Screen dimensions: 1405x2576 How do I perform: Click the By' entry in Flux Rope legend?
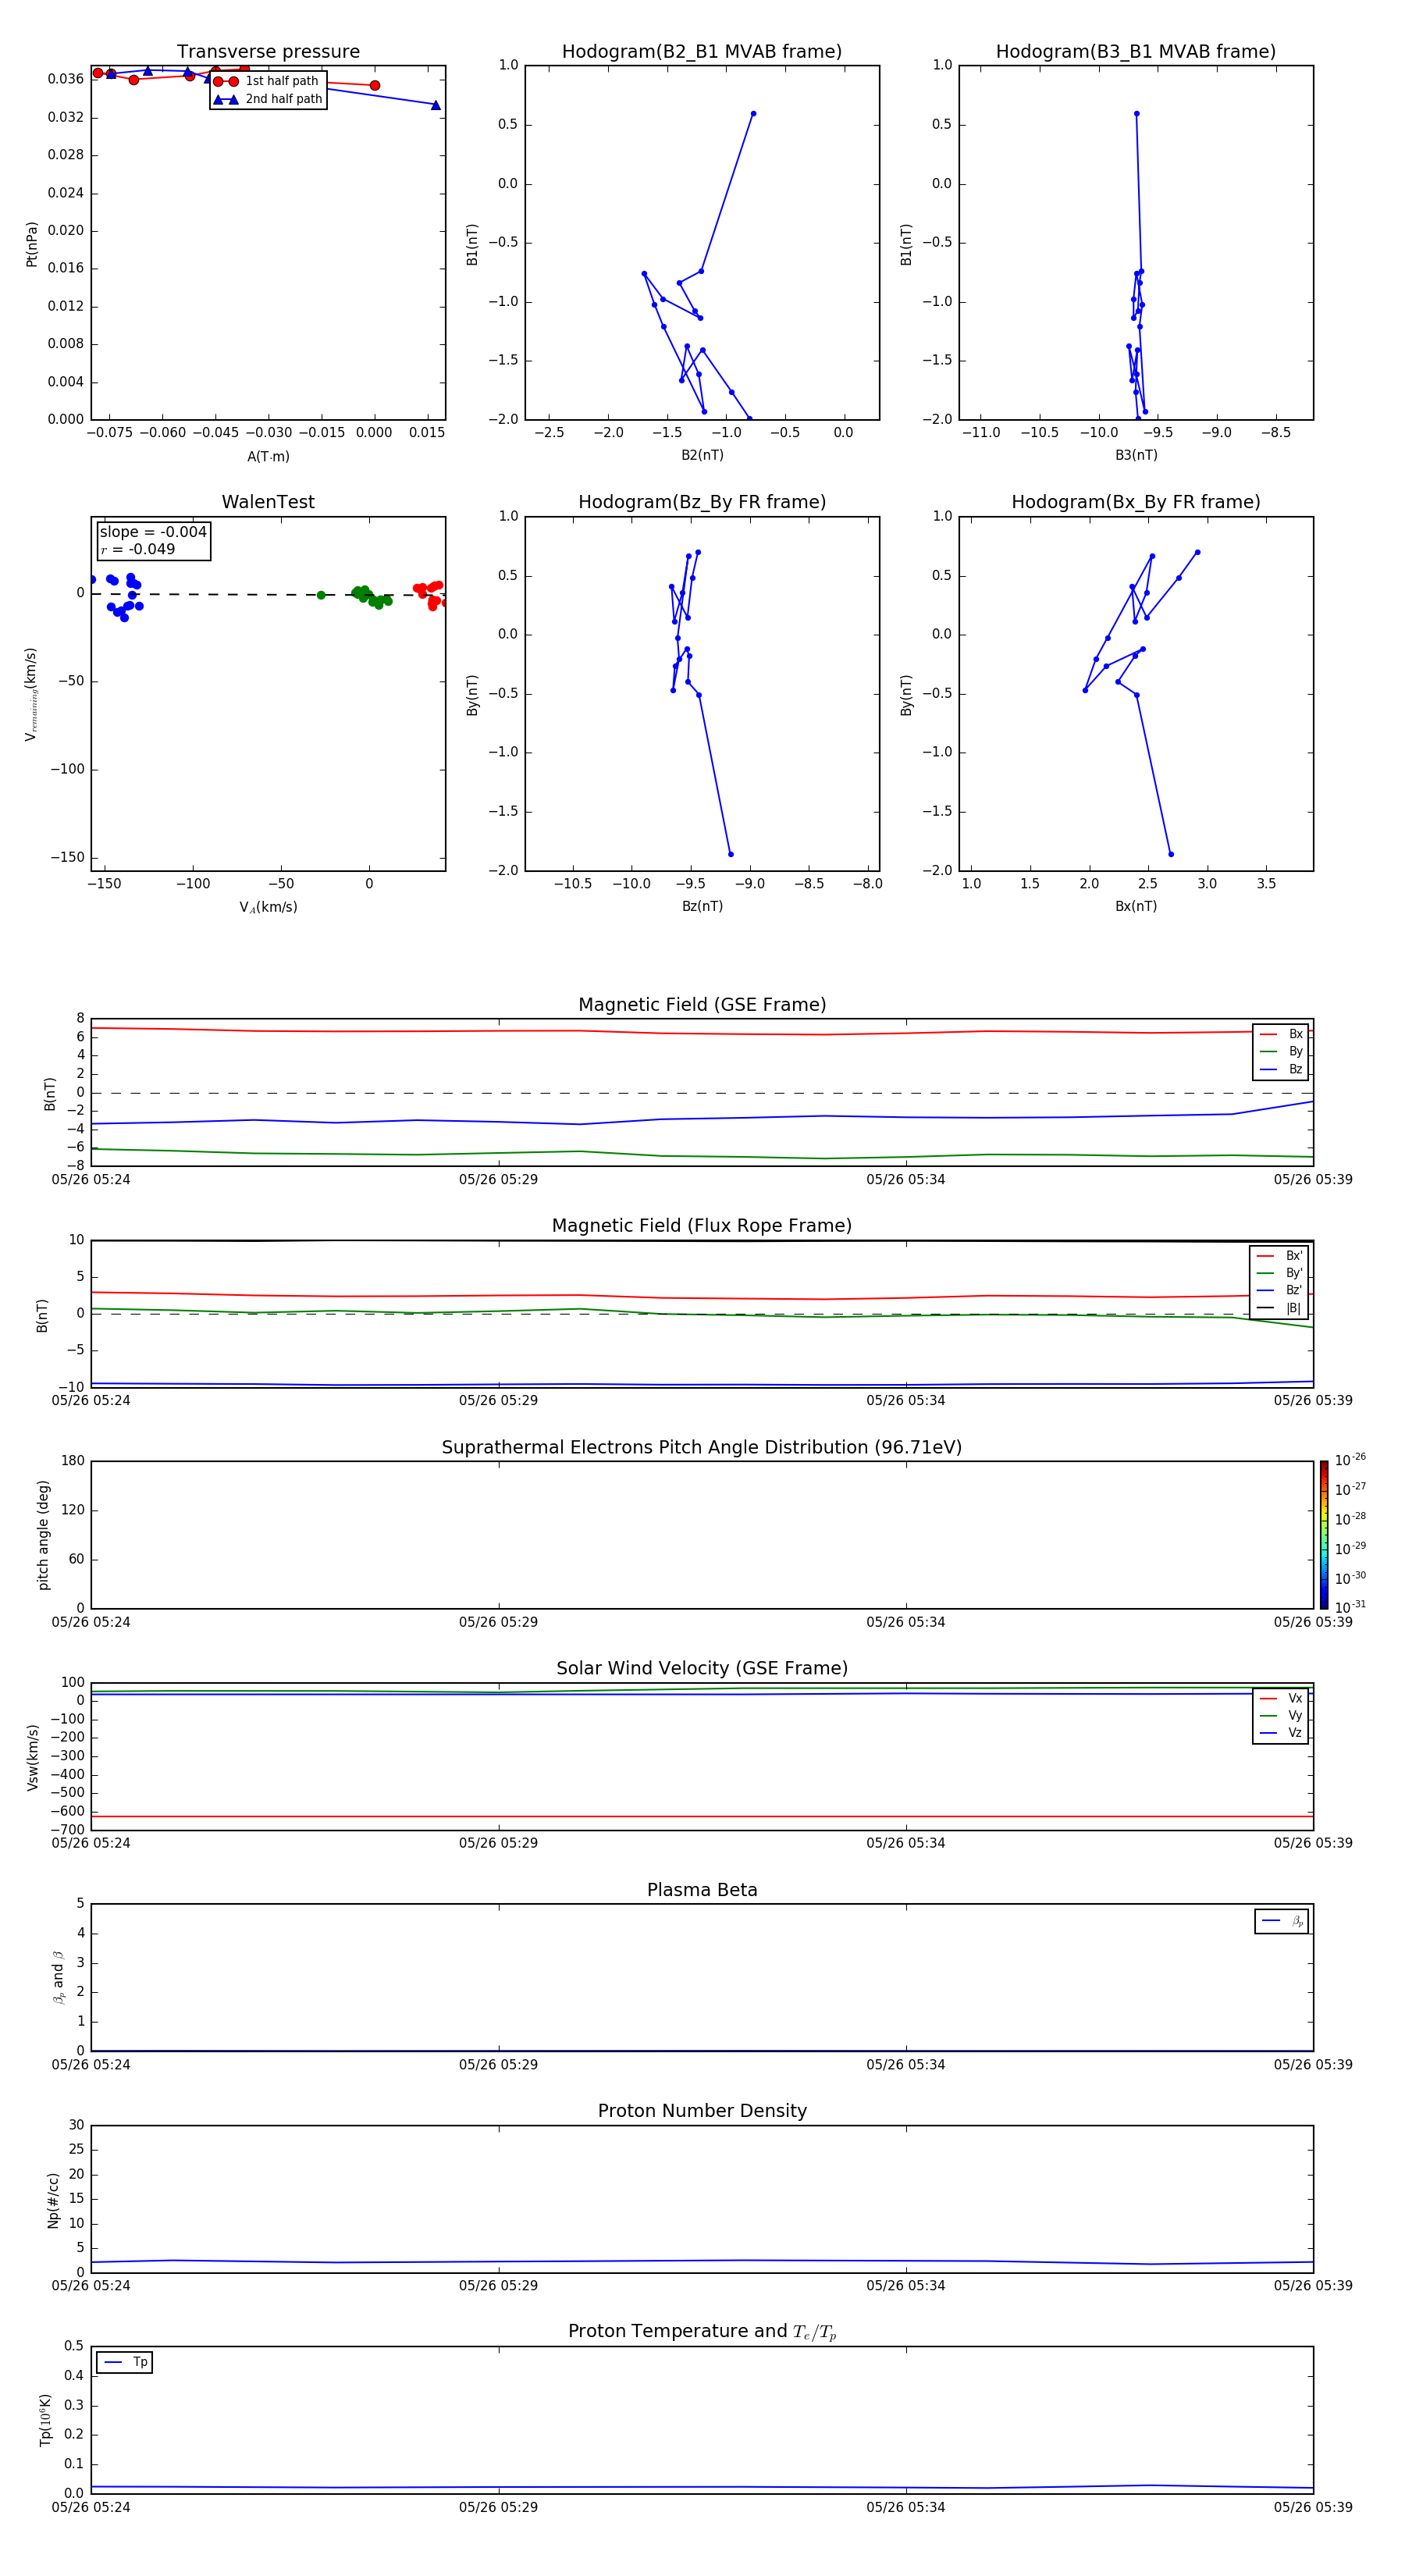click(x=1279, y=1273)
